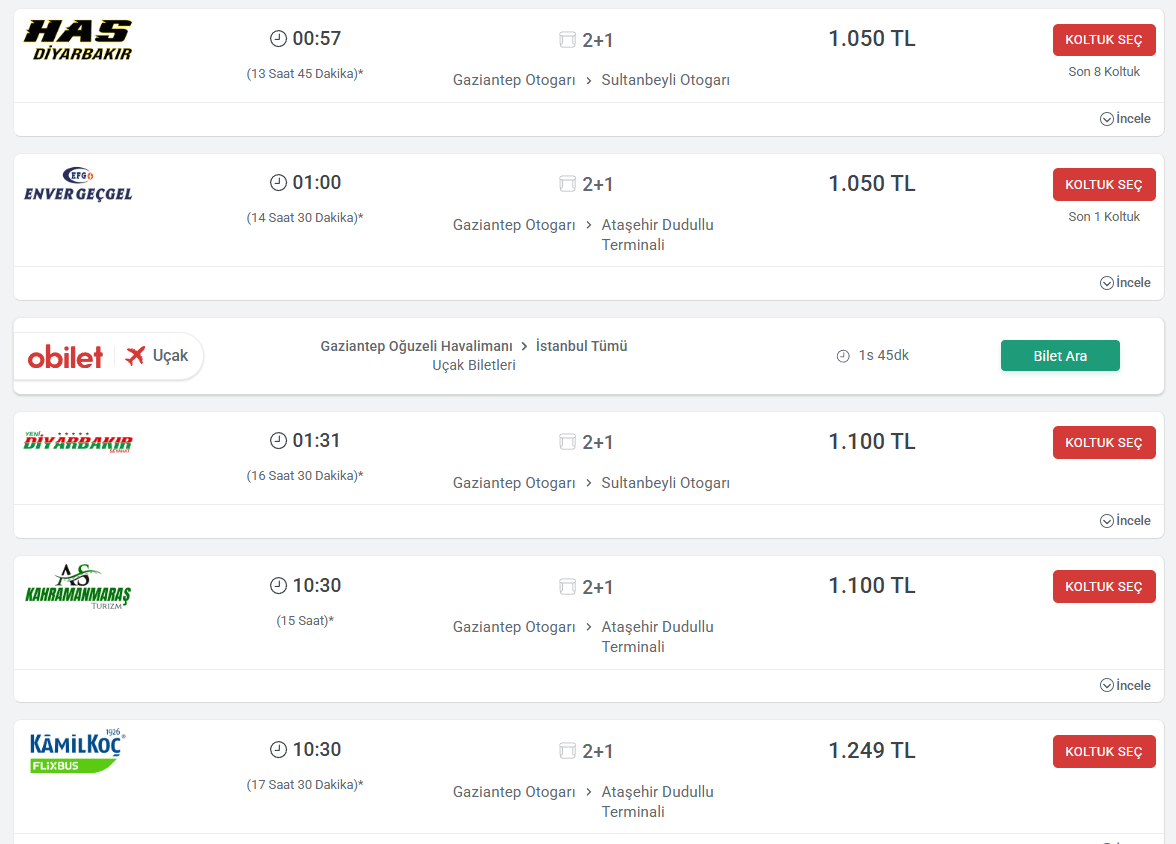Expand İncele for the 01:00 Enver Geçgel trip

tap(1125, 283)
